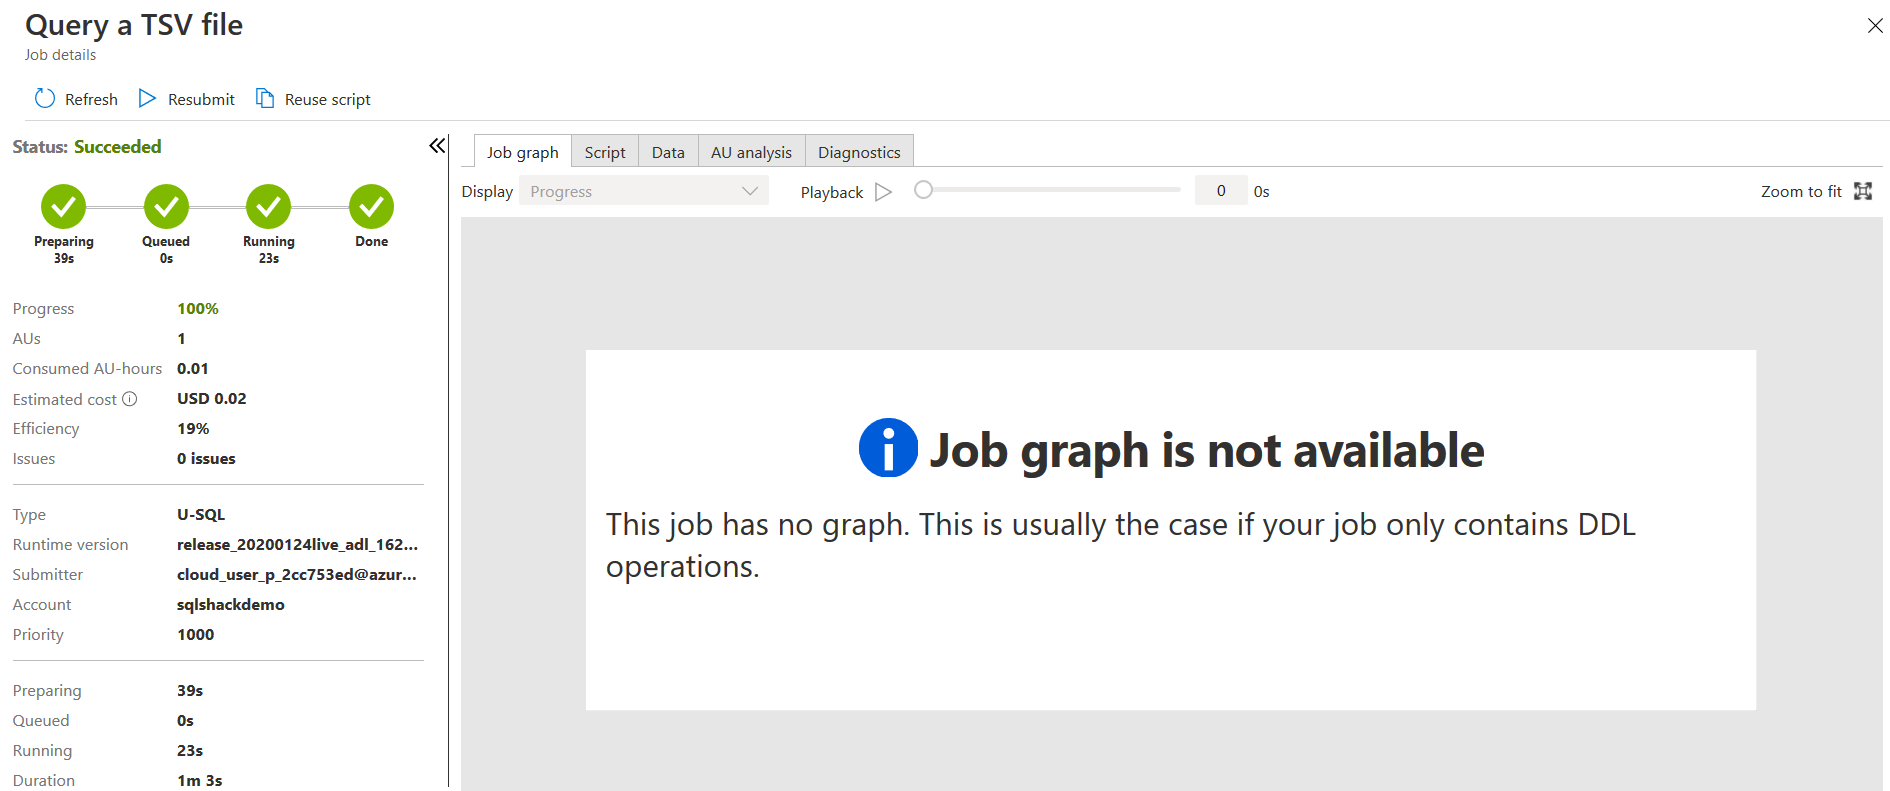Start job graph playback
The height and width of the screenshot is (791, 1890).
click(x=883, y=192)
